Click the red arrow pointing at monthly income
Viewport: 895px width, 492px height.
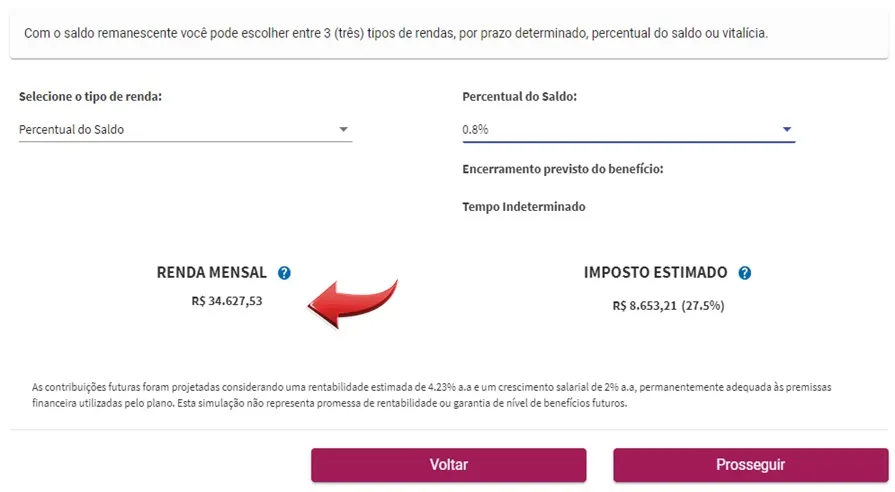pos(352,304)
